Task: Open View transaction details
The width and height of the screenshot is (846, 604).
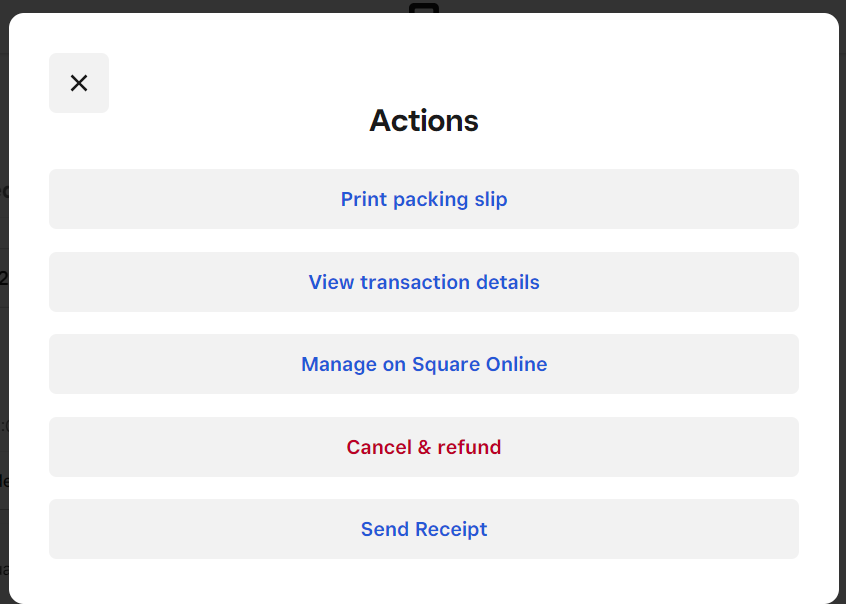Action: point(424,282)
